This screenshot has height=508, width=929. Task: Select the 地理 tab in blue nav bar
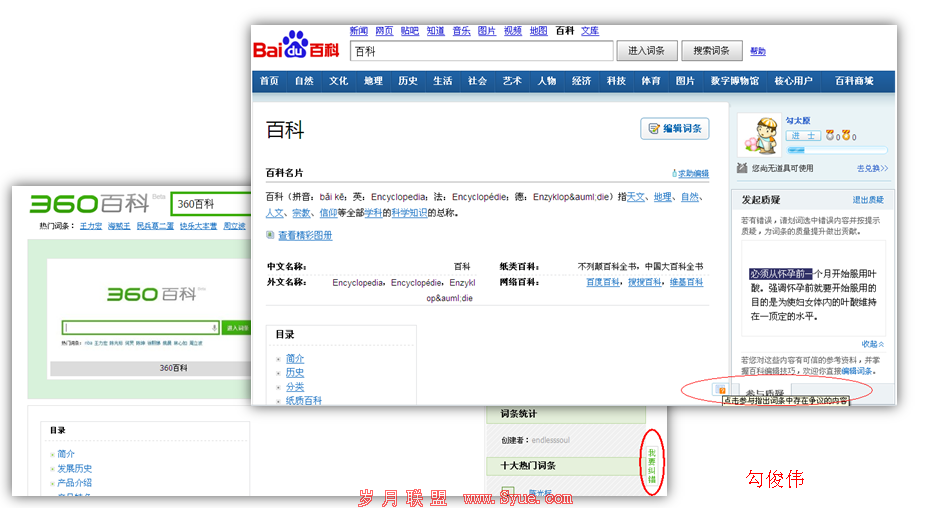click(373, 81)
